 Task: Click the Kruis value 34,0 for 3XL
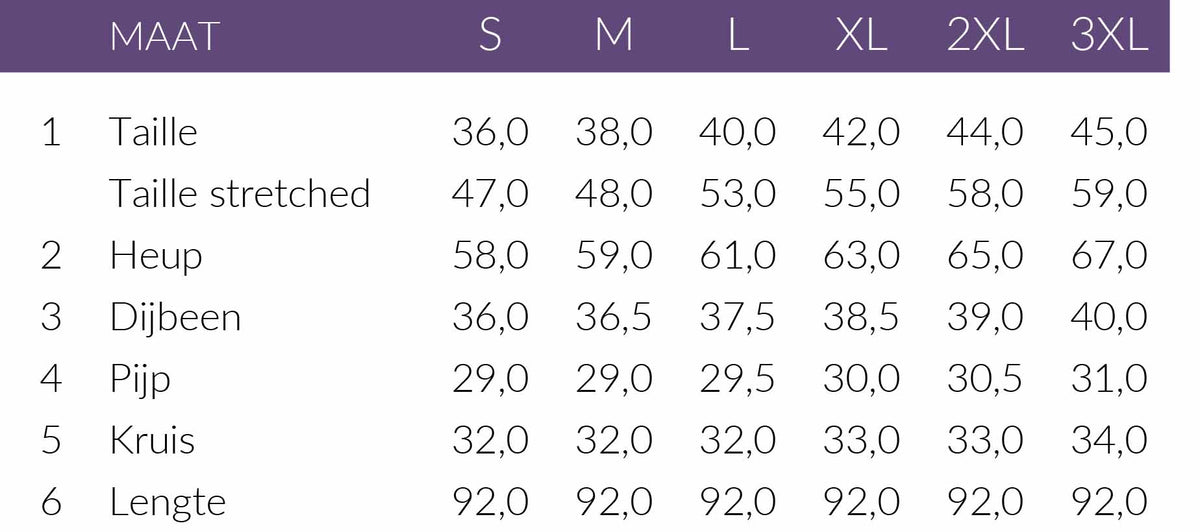click(1109, 440)
